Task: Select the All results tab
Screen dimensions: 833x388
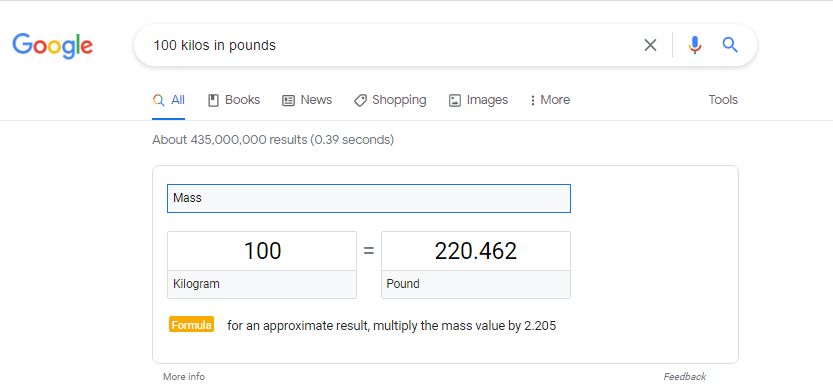Action: pos(169,100)
